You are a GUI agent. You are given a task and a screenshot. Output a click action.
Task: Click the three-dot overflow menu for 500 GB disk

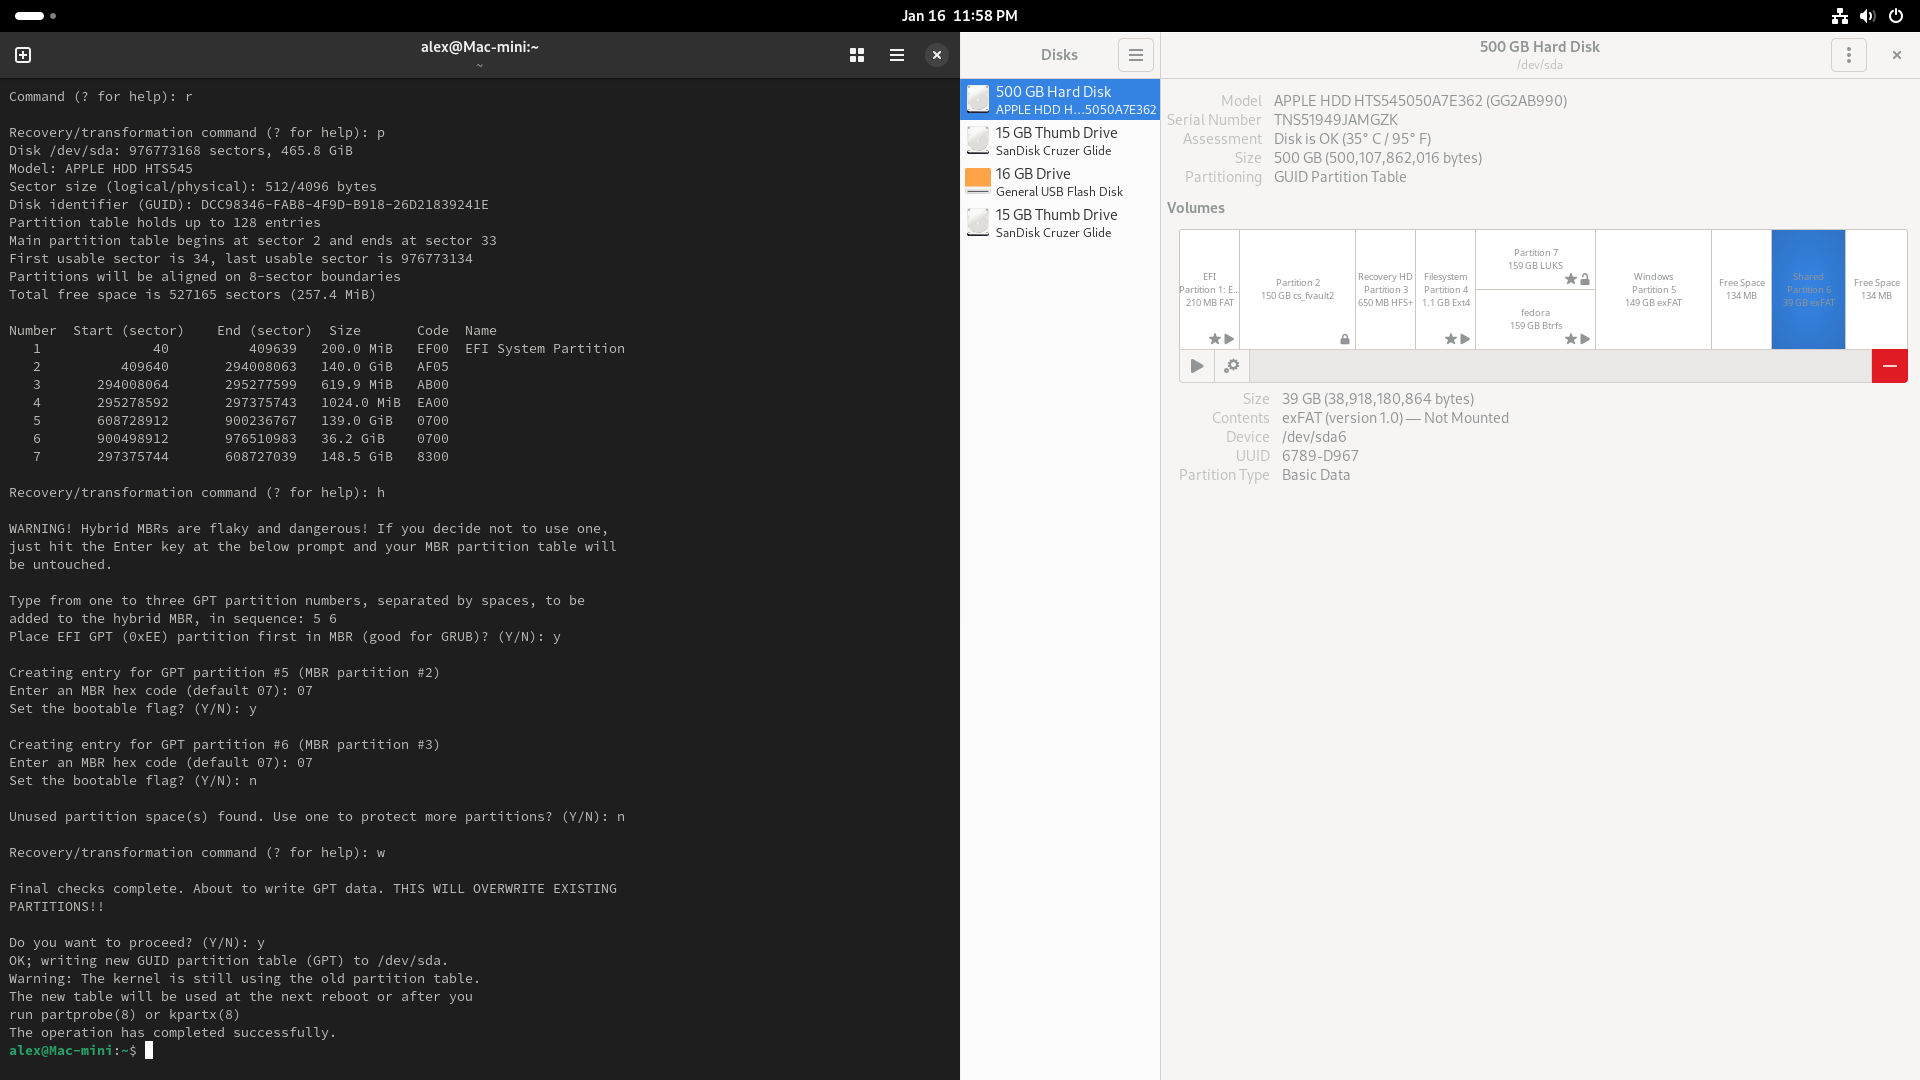[x=1849, y=54]
